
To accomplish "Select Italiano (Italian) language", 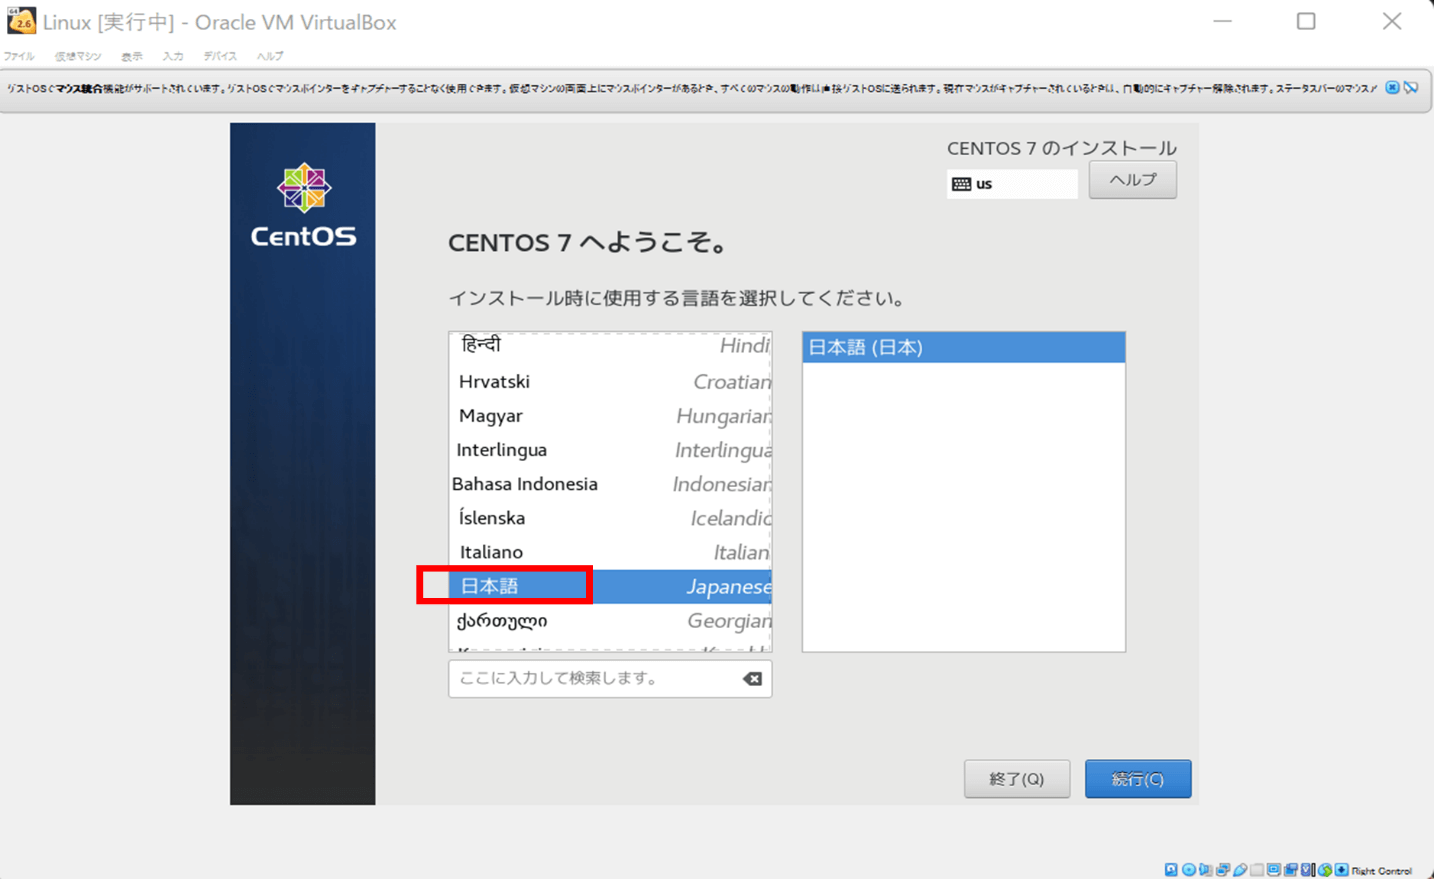I will pos(610,552).
